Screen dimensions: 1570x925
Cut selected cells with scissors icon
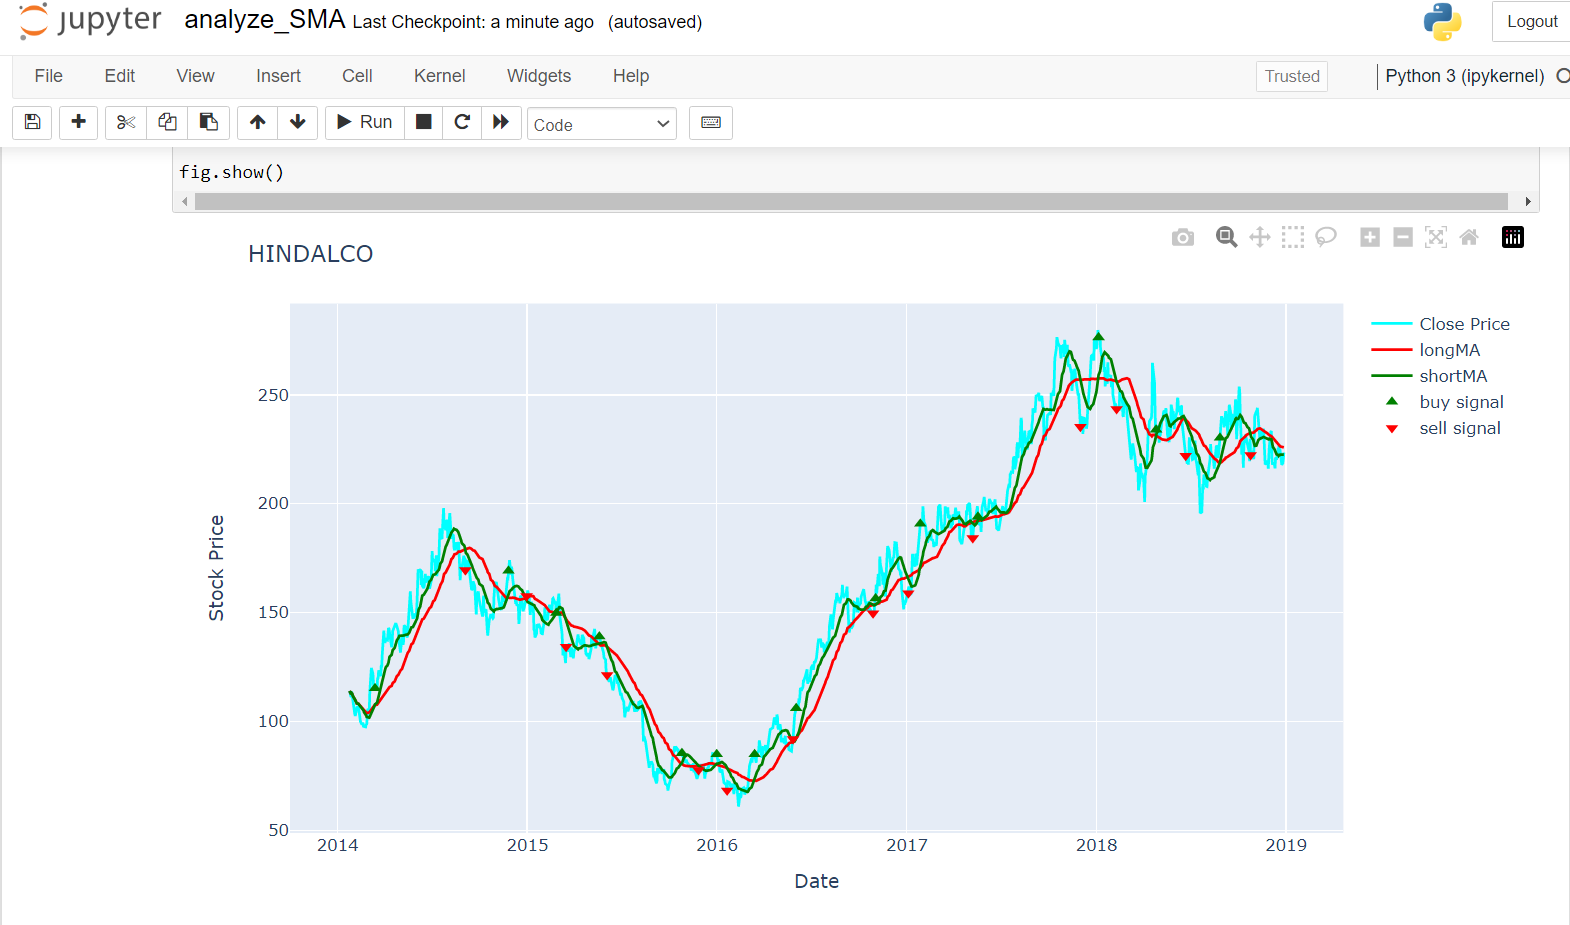point(126,122)
